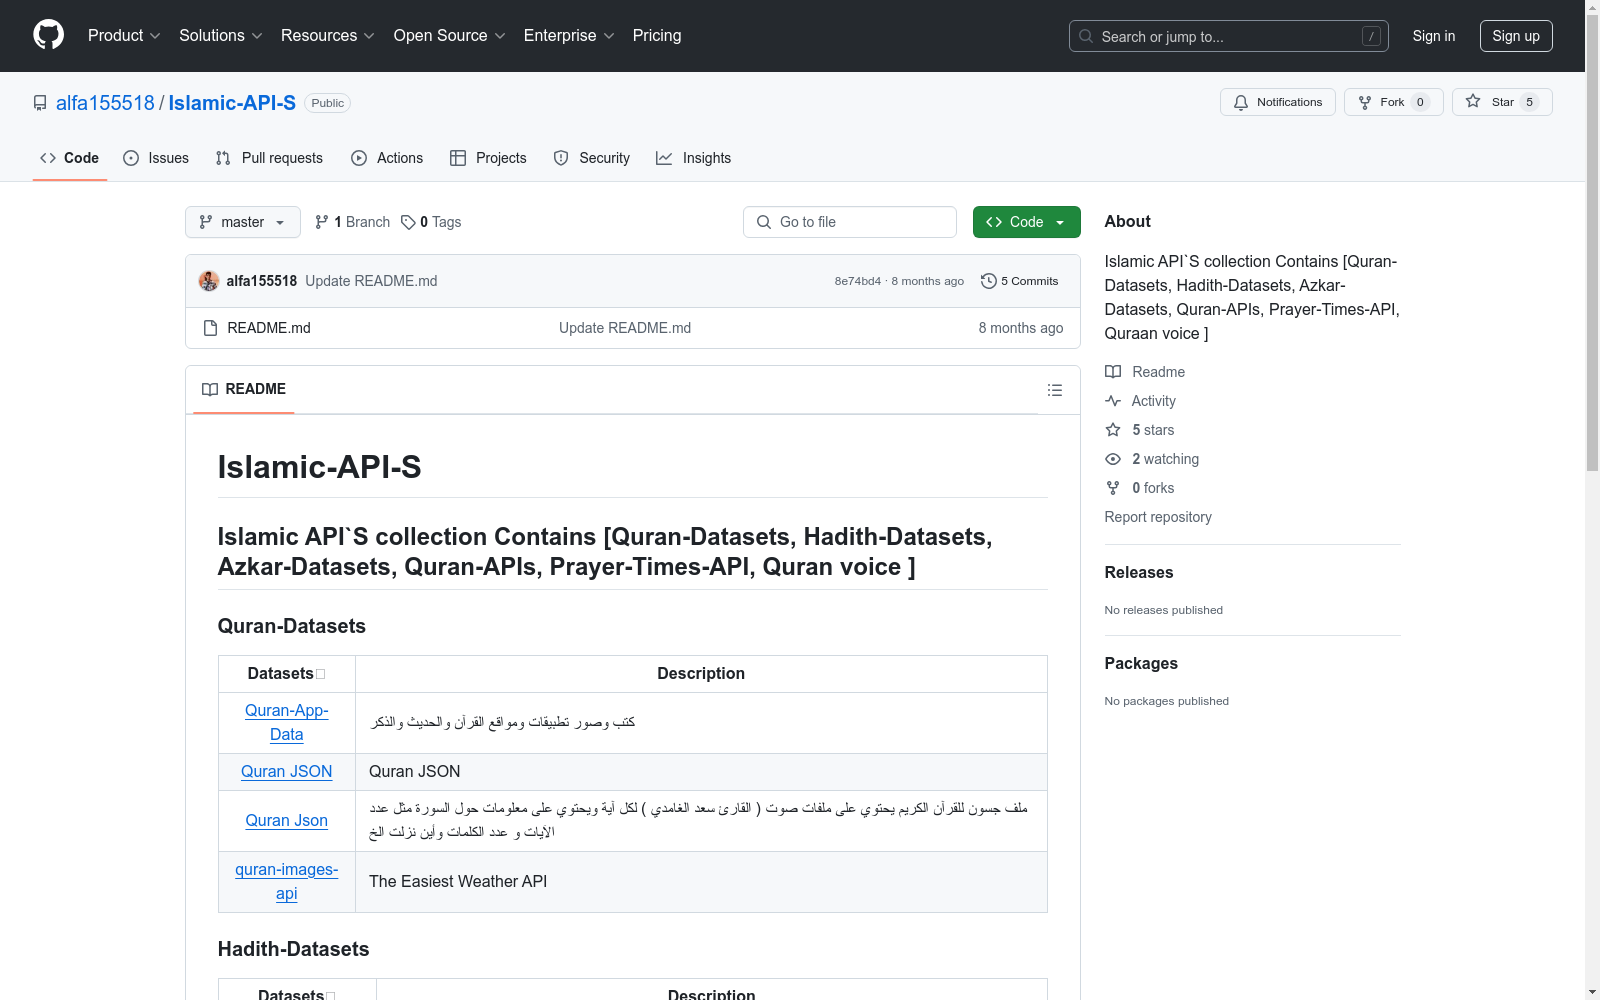
Task: Open the Packages heading link
Action: (x=1141, y=663)
